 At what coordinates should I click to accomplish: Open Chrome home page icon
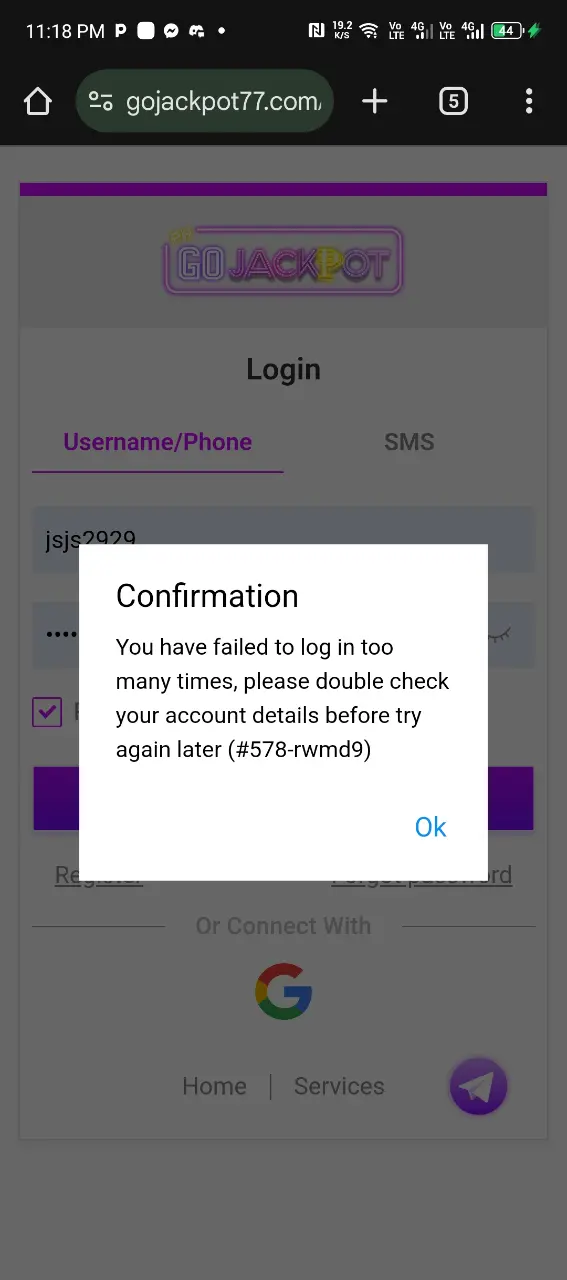[37, 101]
